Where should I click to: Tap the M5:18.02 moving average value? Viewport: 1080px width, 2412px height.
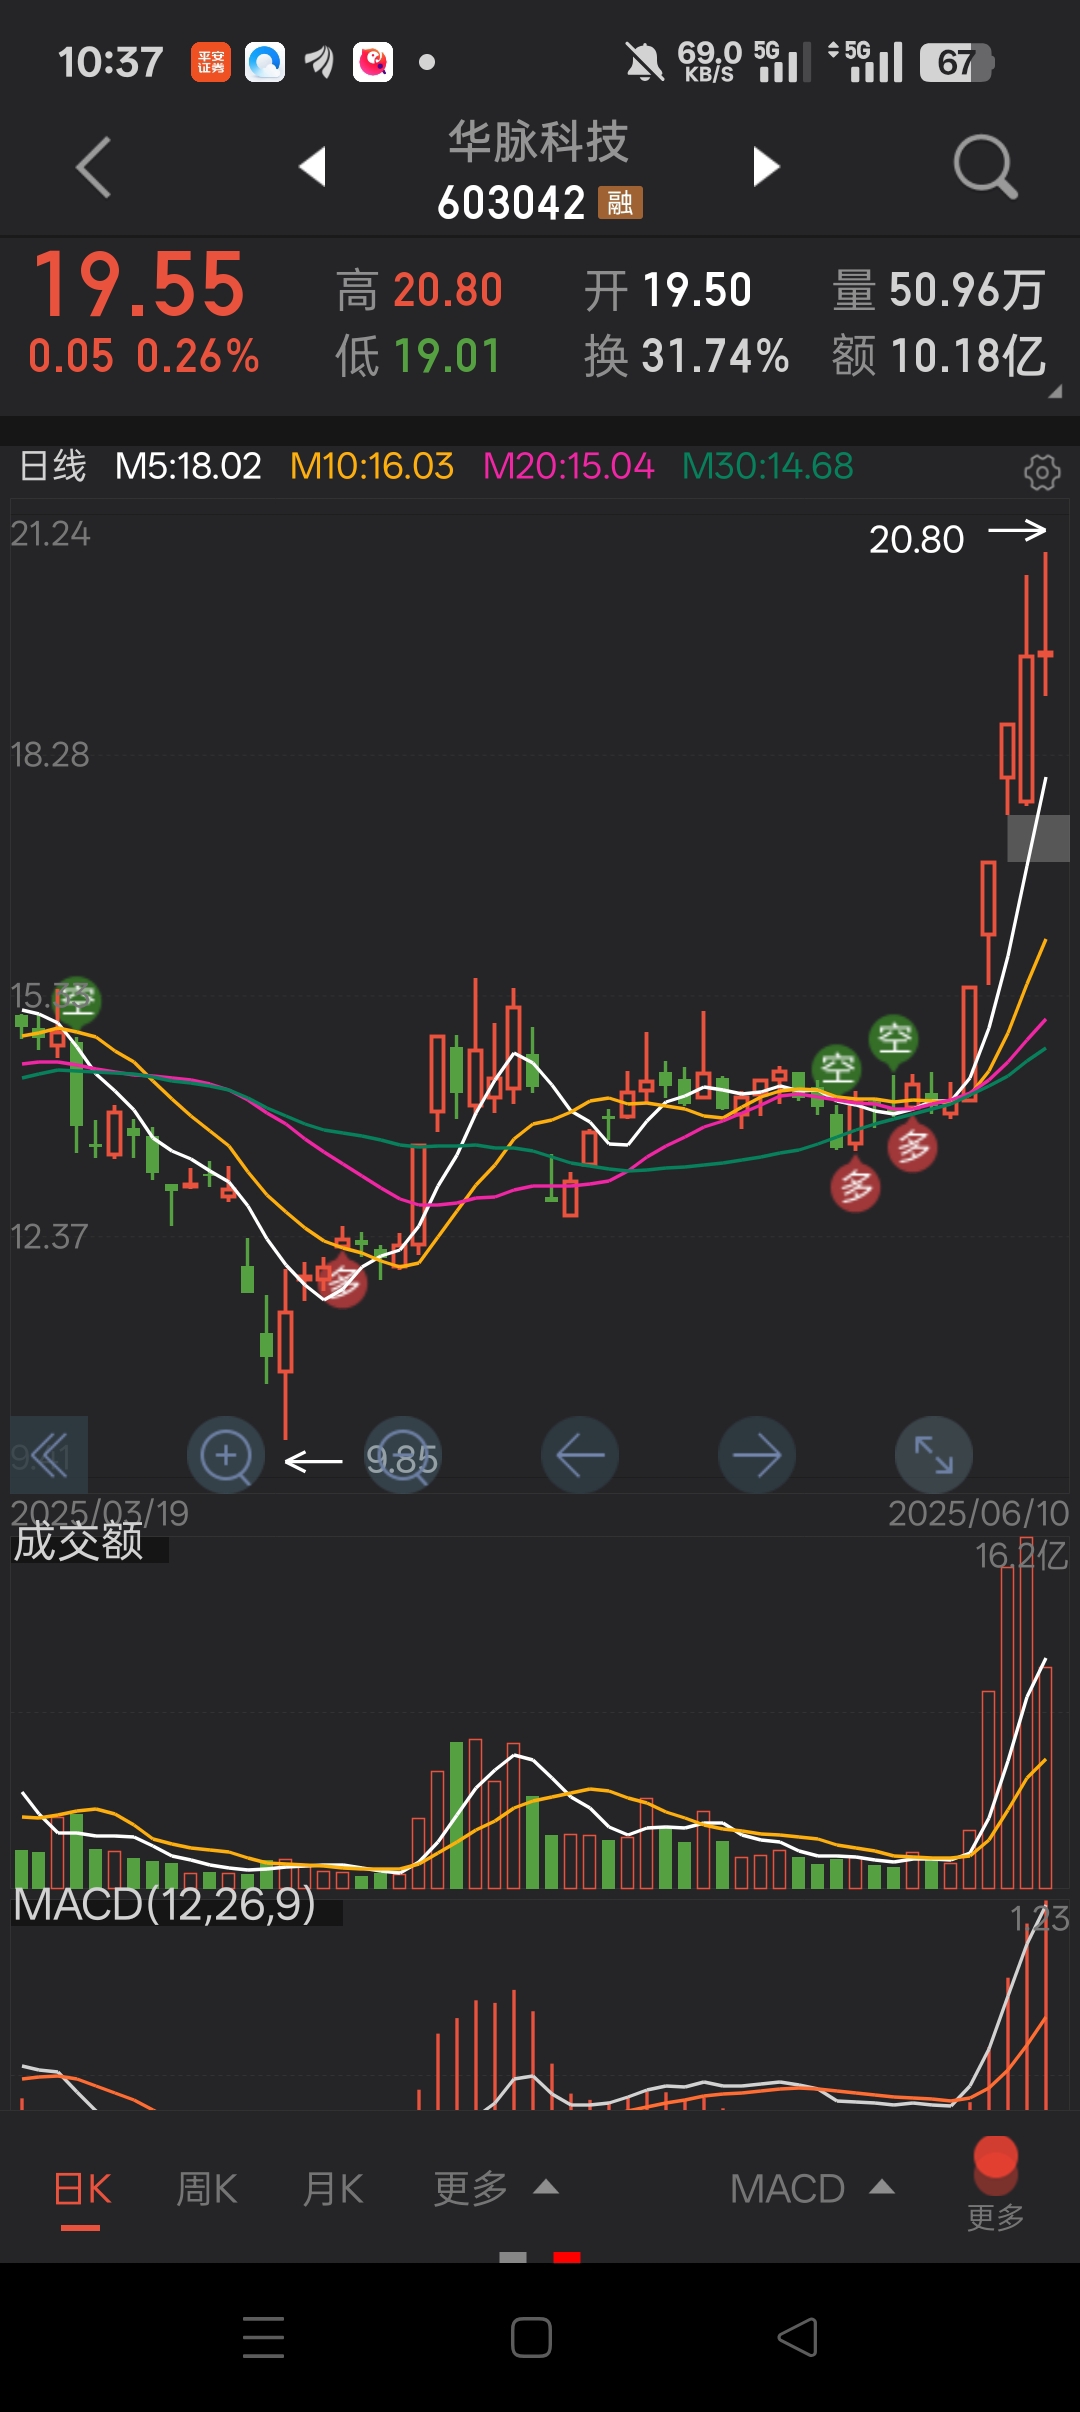[188, 466]
